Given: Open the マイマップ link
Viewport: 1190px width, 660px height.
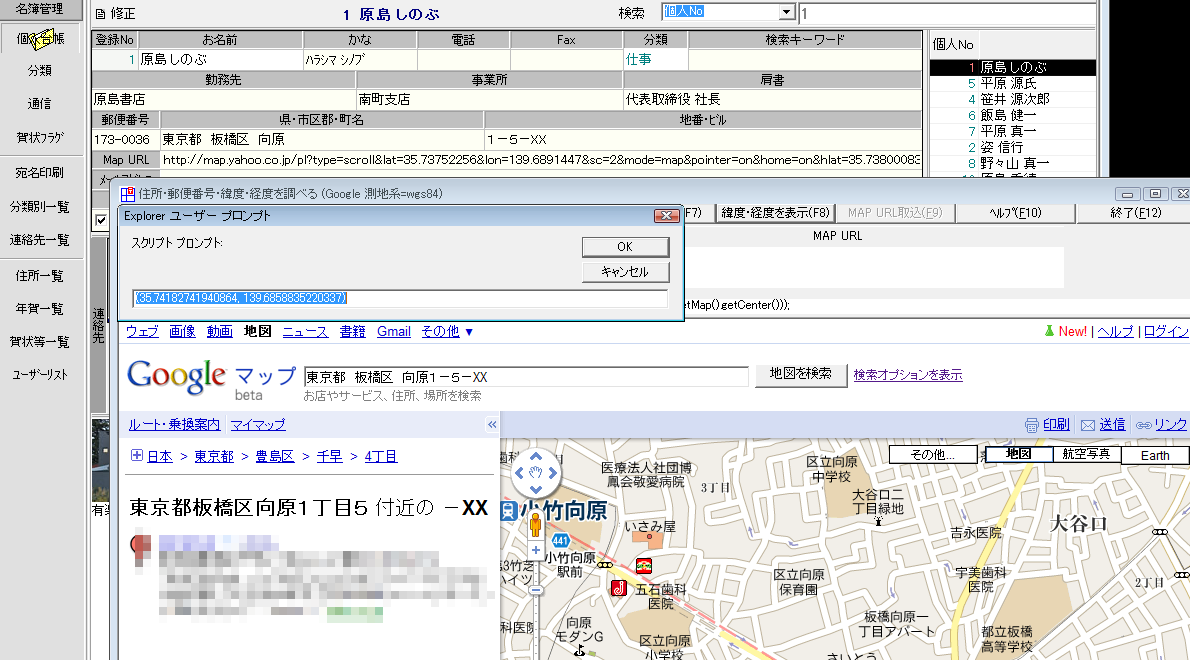Looking at the screenshot, I should pyautogui.click(x=258, y=425).
